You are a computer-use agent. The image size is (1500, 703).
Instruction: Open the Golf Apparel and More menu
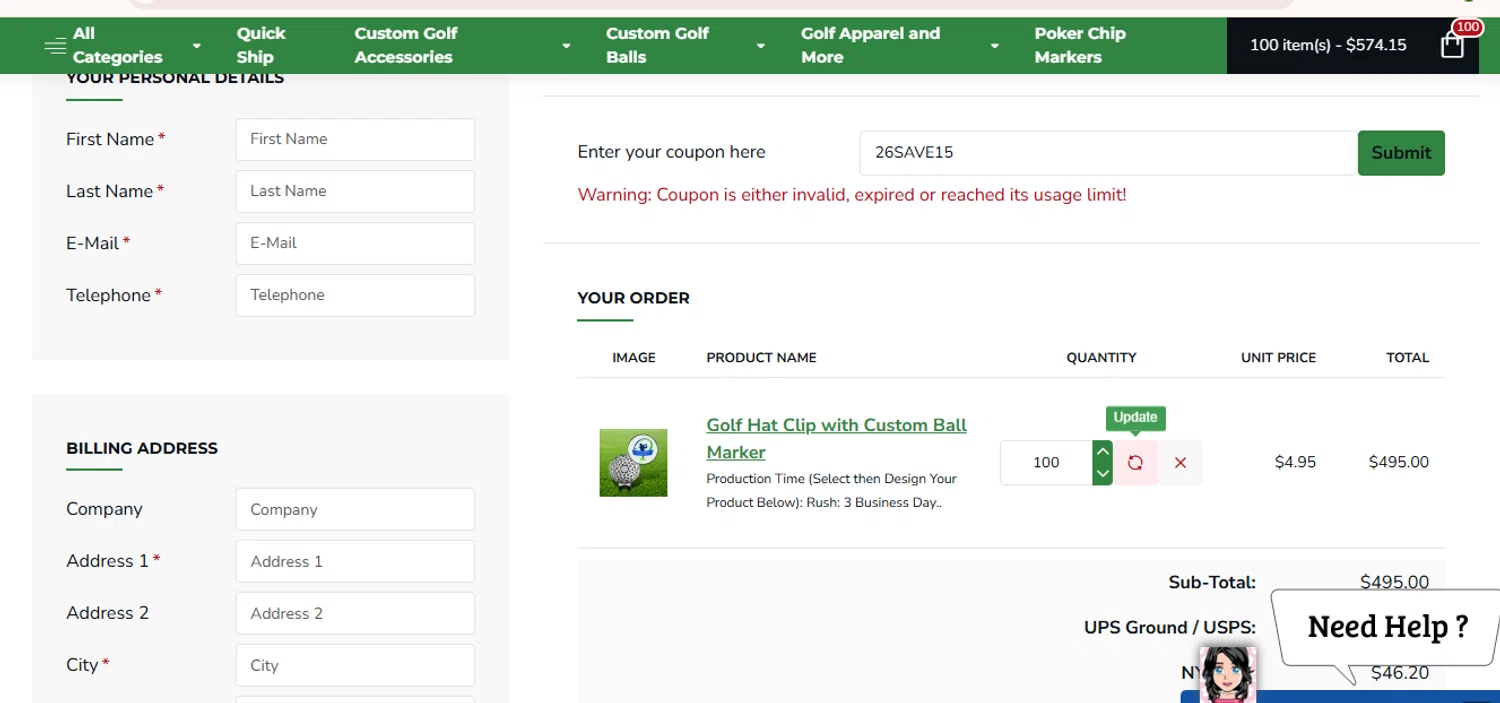point(870,45)
